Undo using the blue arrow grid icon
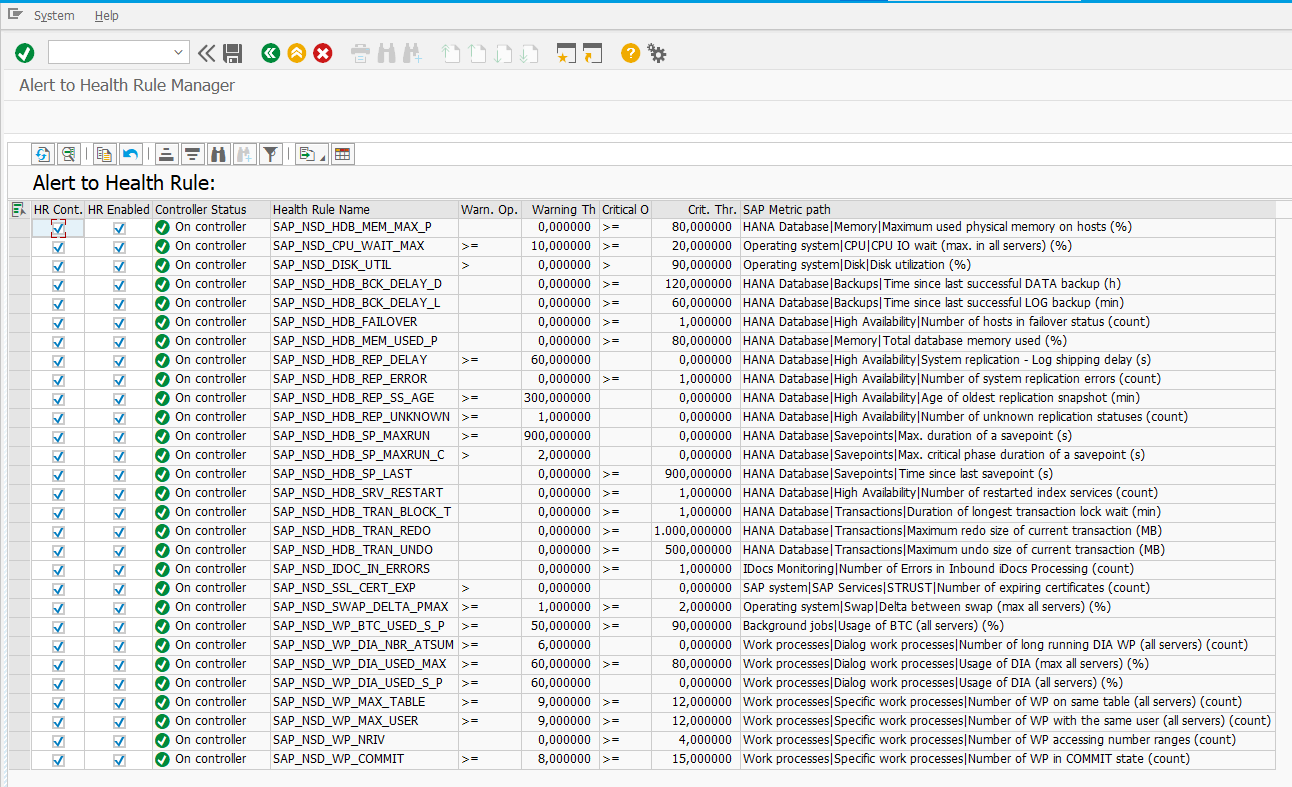This screenshot has width=1292, height=787. click(129, 154)
